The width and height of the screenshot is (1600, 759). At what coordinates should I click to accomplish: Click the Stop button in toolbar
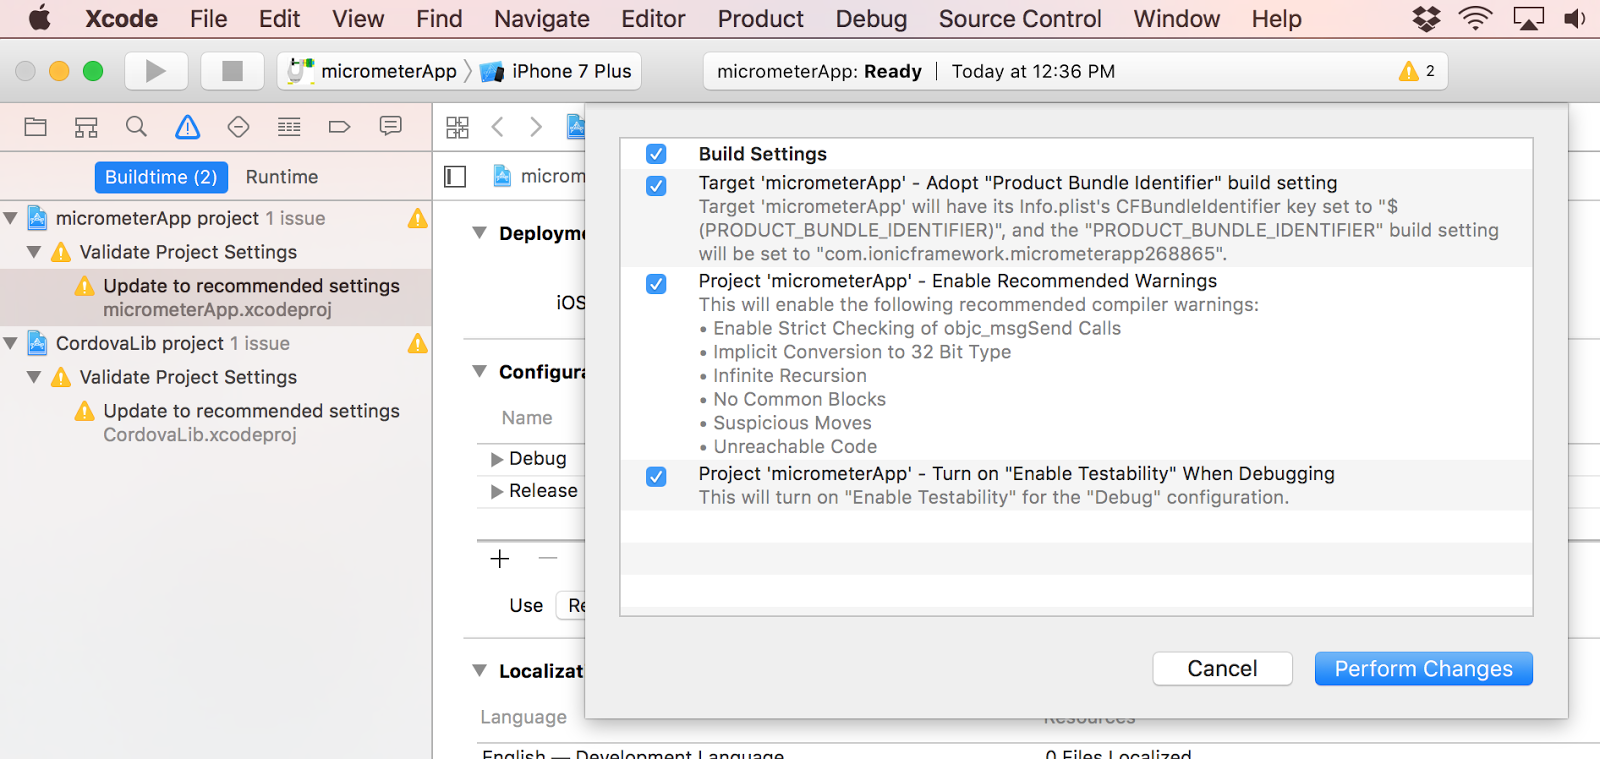(232, 71)
